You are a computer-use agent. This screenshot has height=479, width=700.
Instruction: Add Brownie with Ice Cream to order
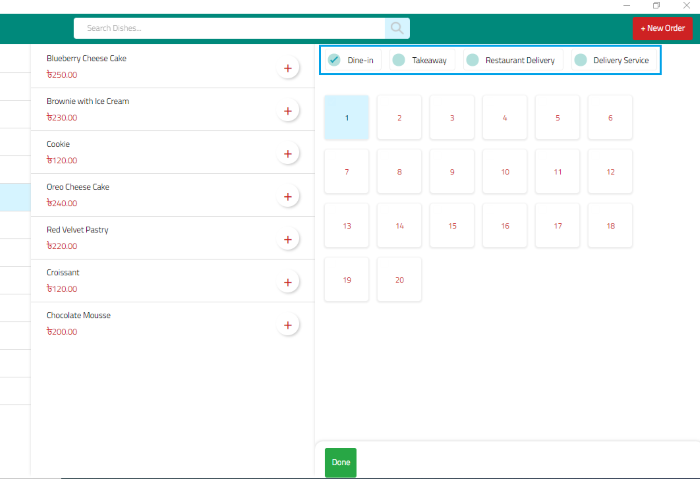pyautogui.click(x=288, y=111)
